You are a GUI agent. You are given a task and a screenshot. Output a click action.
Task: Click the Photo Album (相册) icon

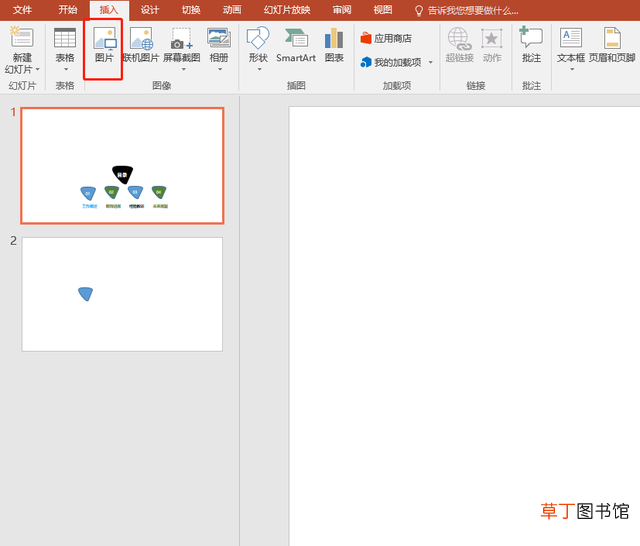[x=219, y=38]
